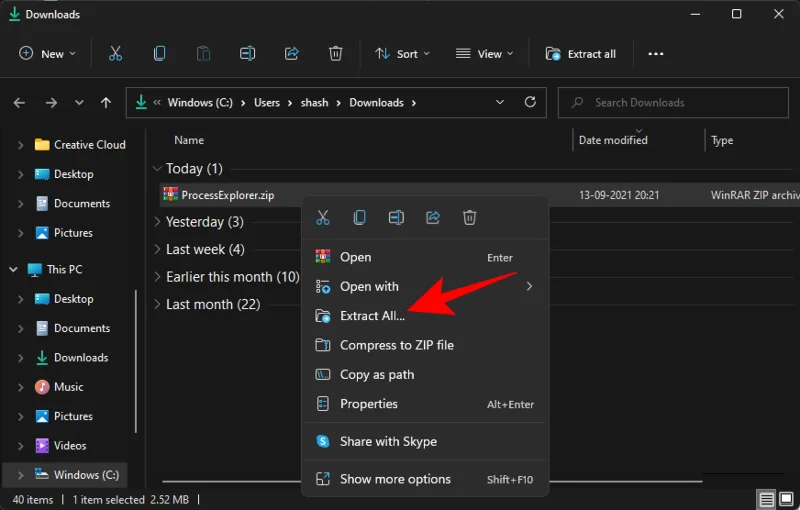Viewport: 800px width, 510px height.
Task: Click the New button in the toolbar
Action: pyautogui.click(x=44, y=54)
